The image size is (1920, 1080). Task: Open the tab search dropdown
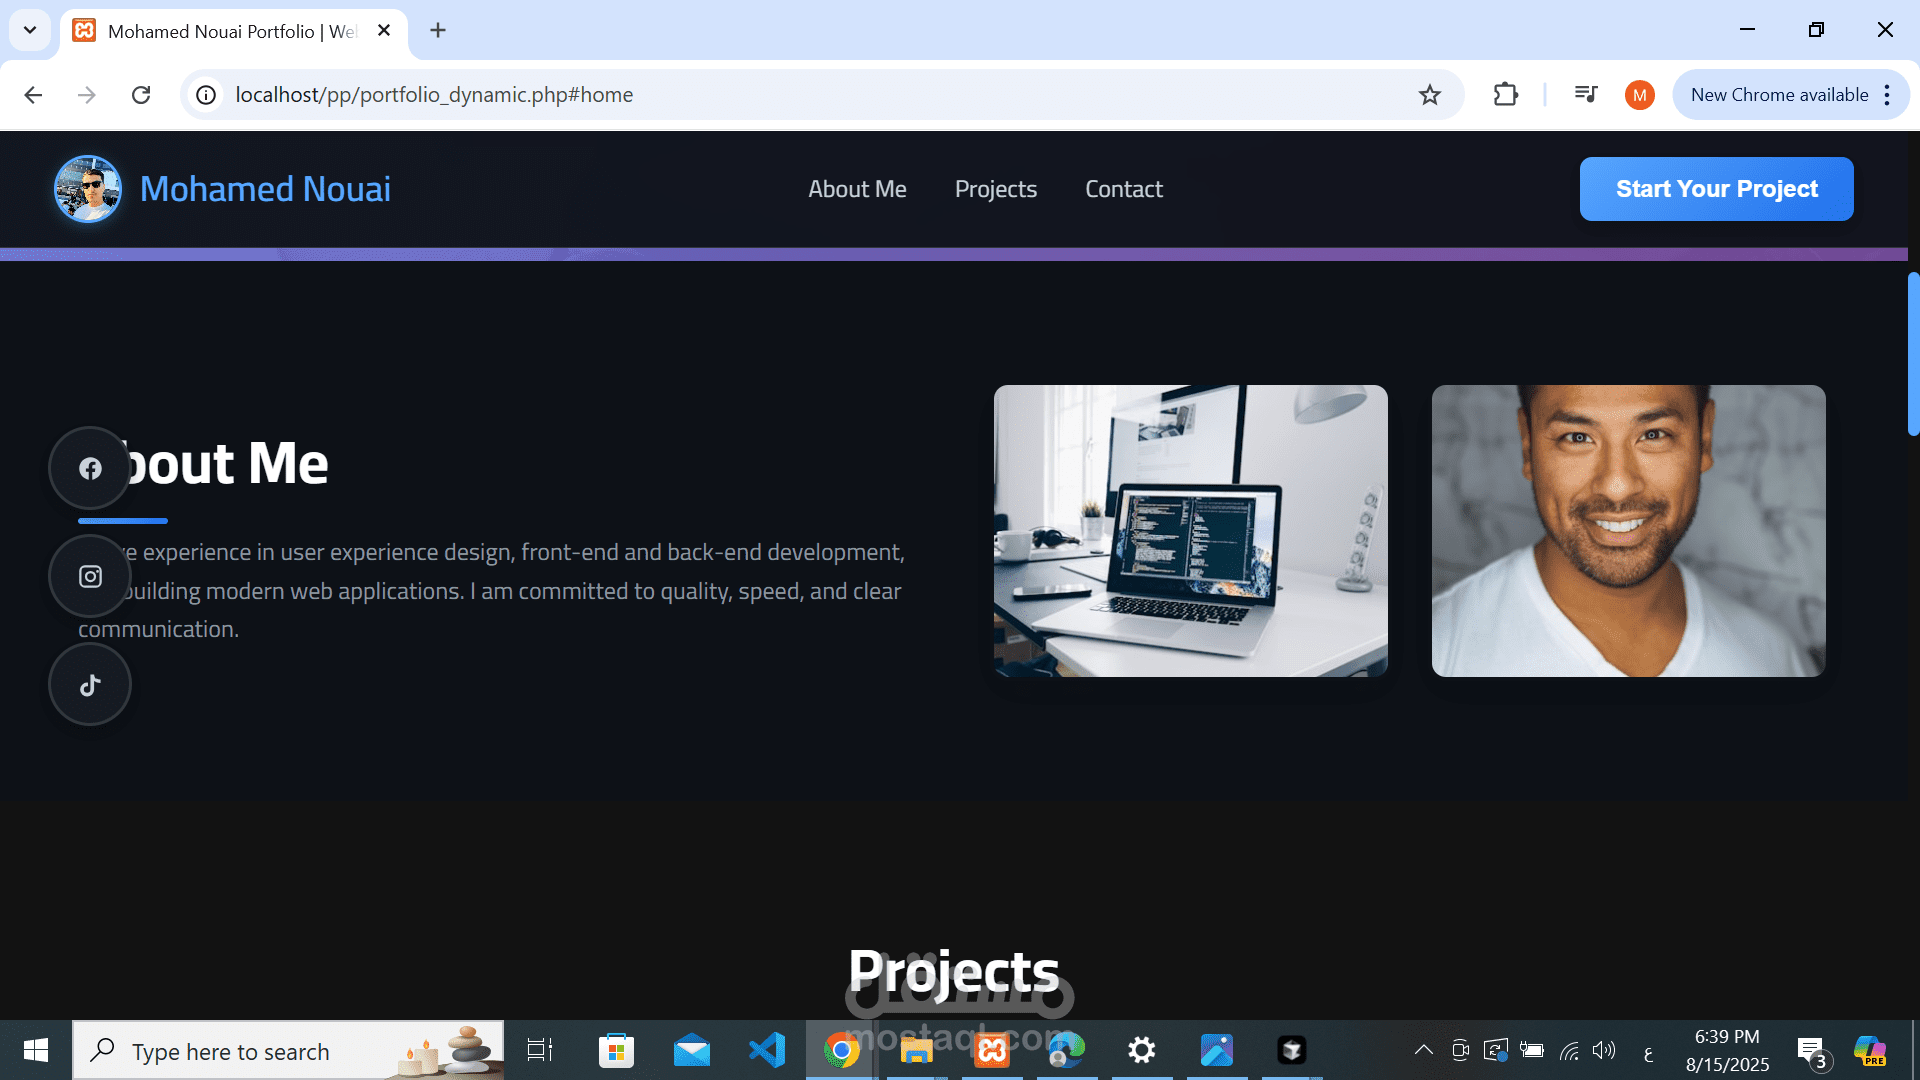click(x=30, y=30)
